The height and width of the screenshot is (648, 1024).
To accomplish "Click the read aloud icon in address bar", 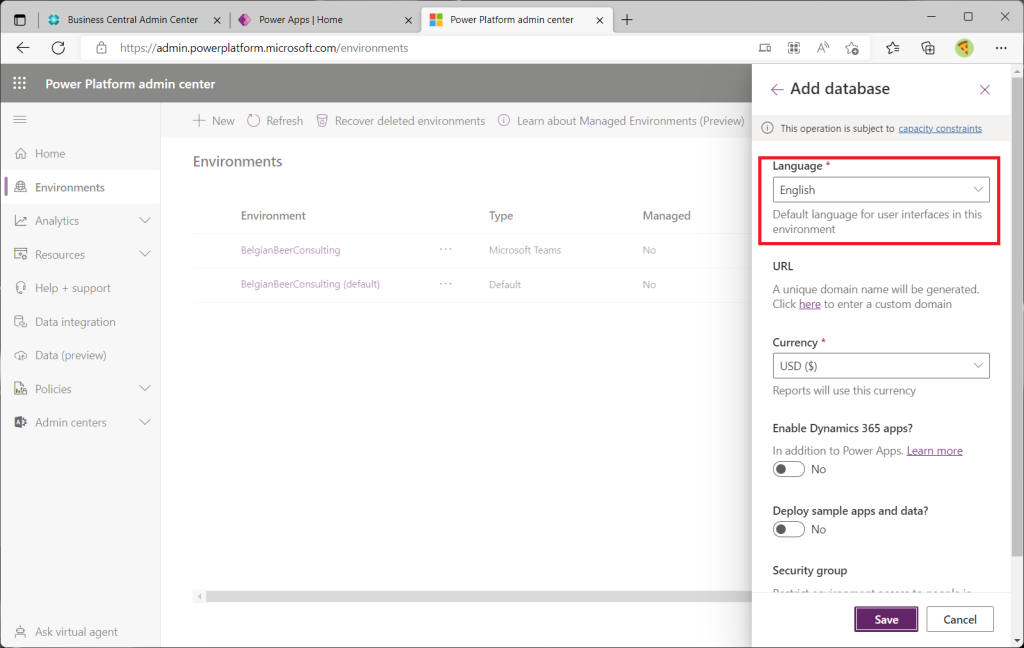I will (823, 48).
